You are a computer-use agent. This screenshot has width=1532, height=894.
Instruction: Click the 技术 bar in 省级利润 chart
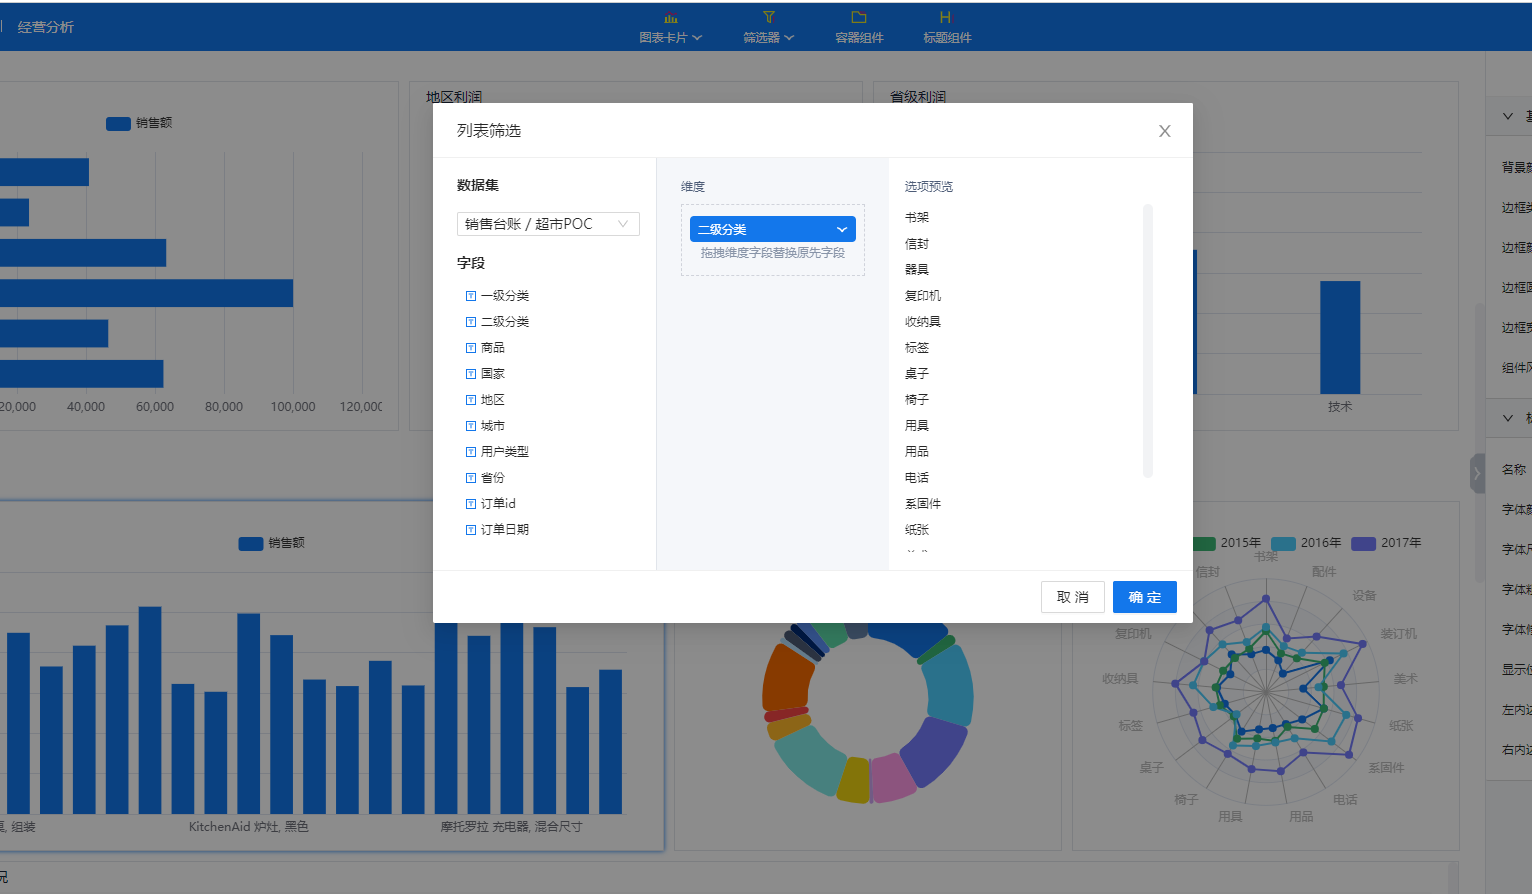pos(1340,337)
